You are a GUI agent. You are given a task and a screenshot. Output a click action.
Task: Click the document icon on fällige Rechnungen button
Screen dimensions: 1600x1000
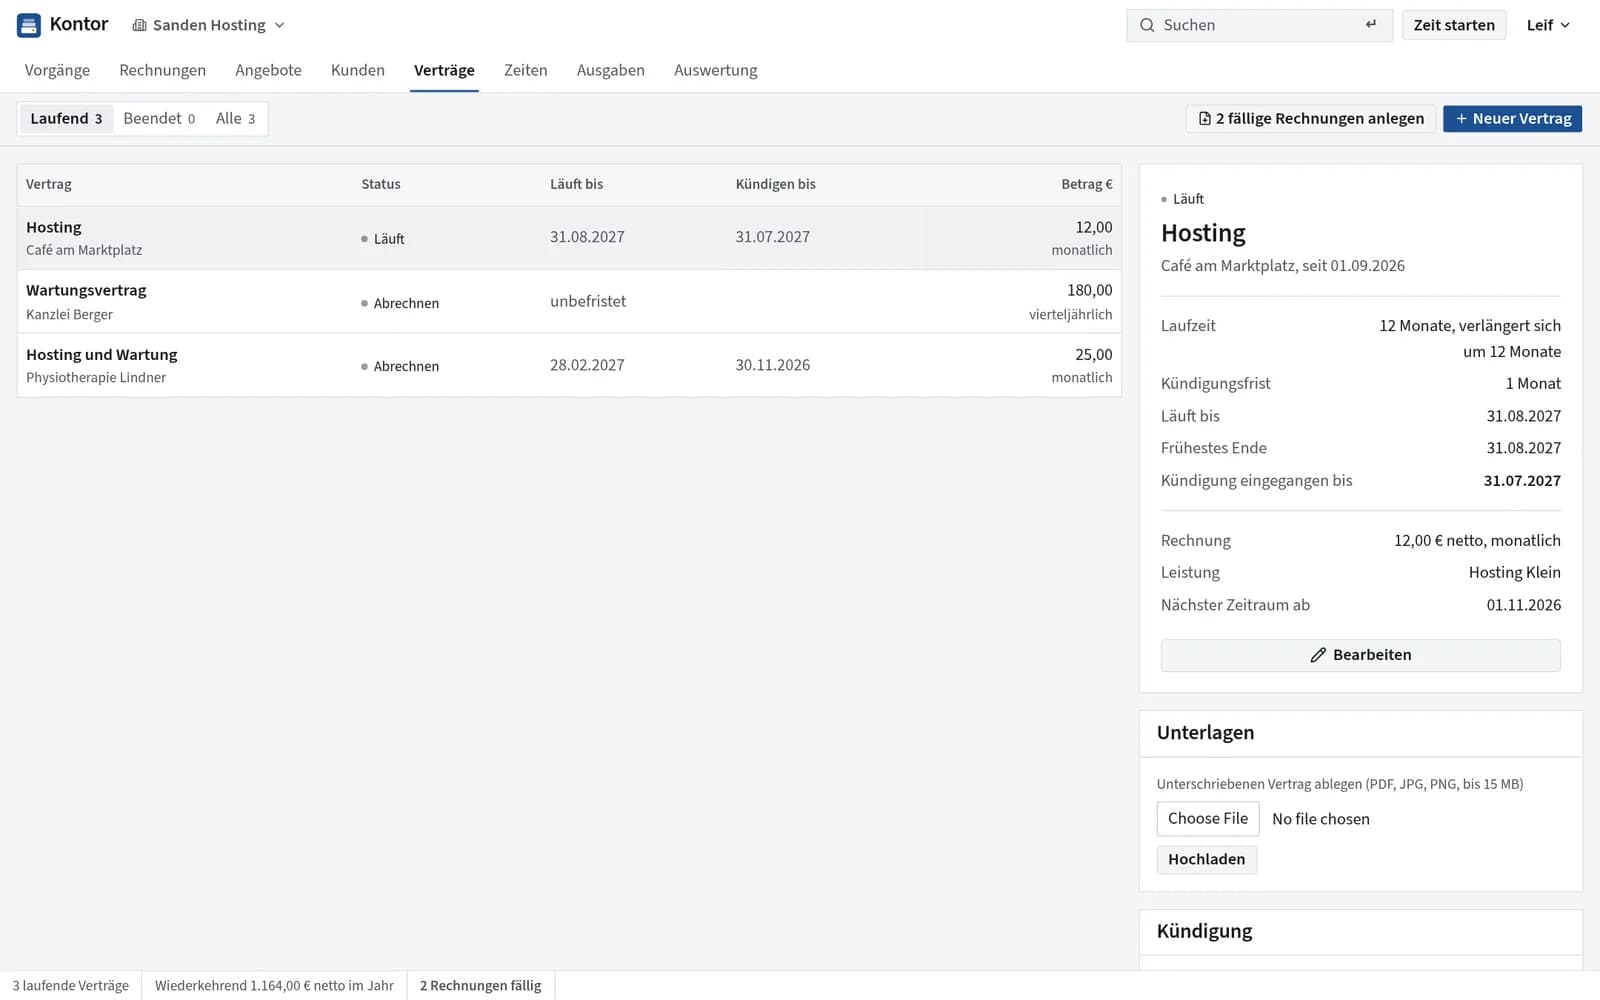pyautogui.click(x=1204, y=119)
